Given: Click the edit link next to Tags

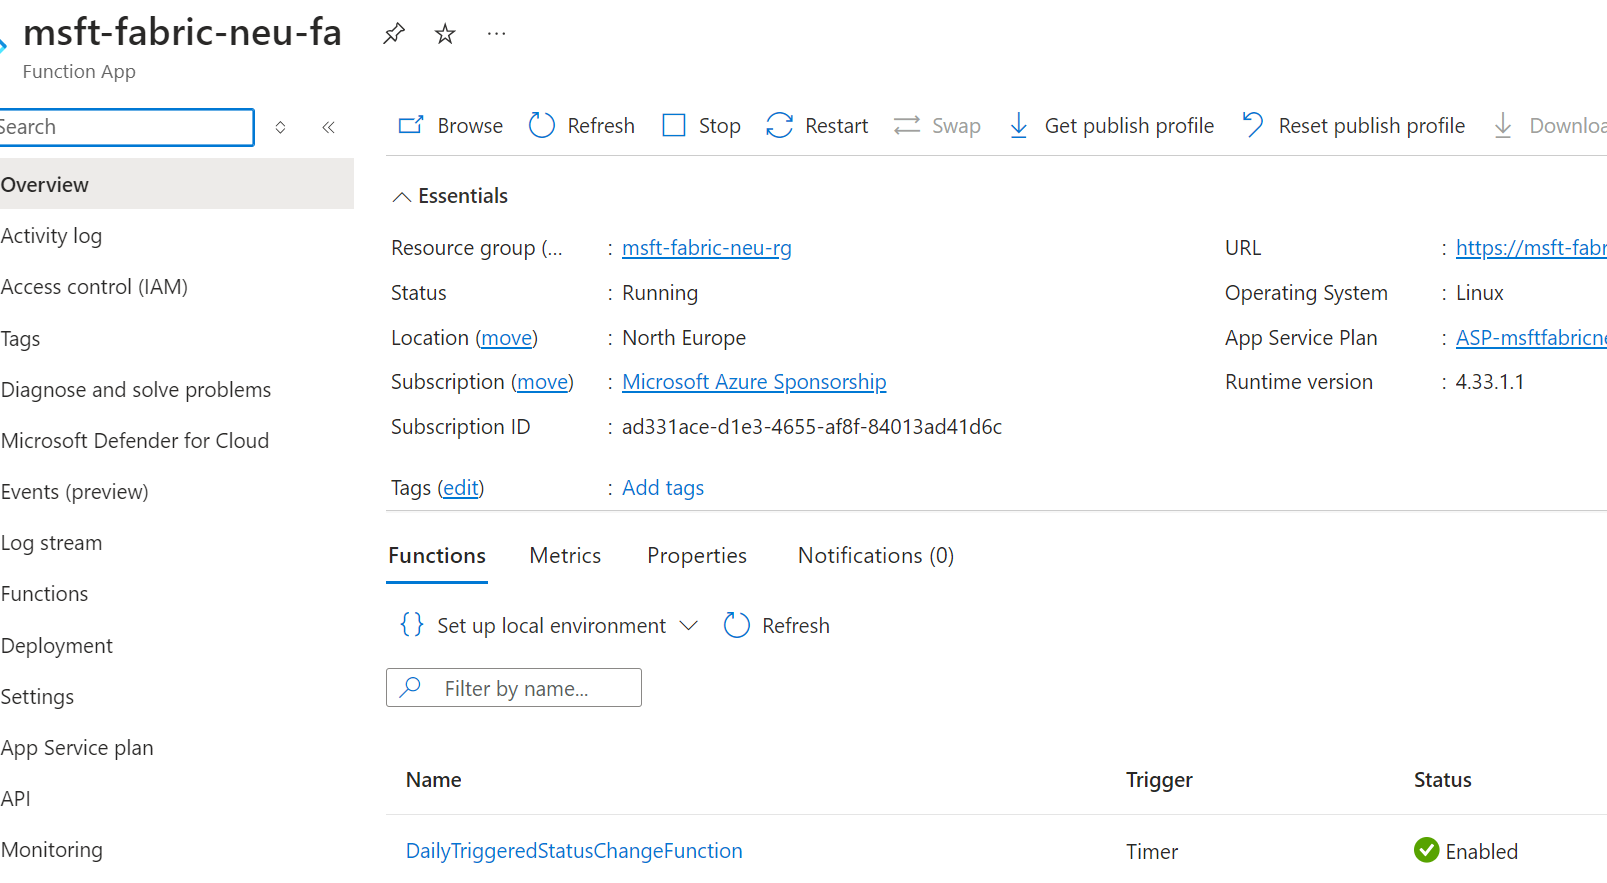Looking at the screenshot, I should [461, 488].
